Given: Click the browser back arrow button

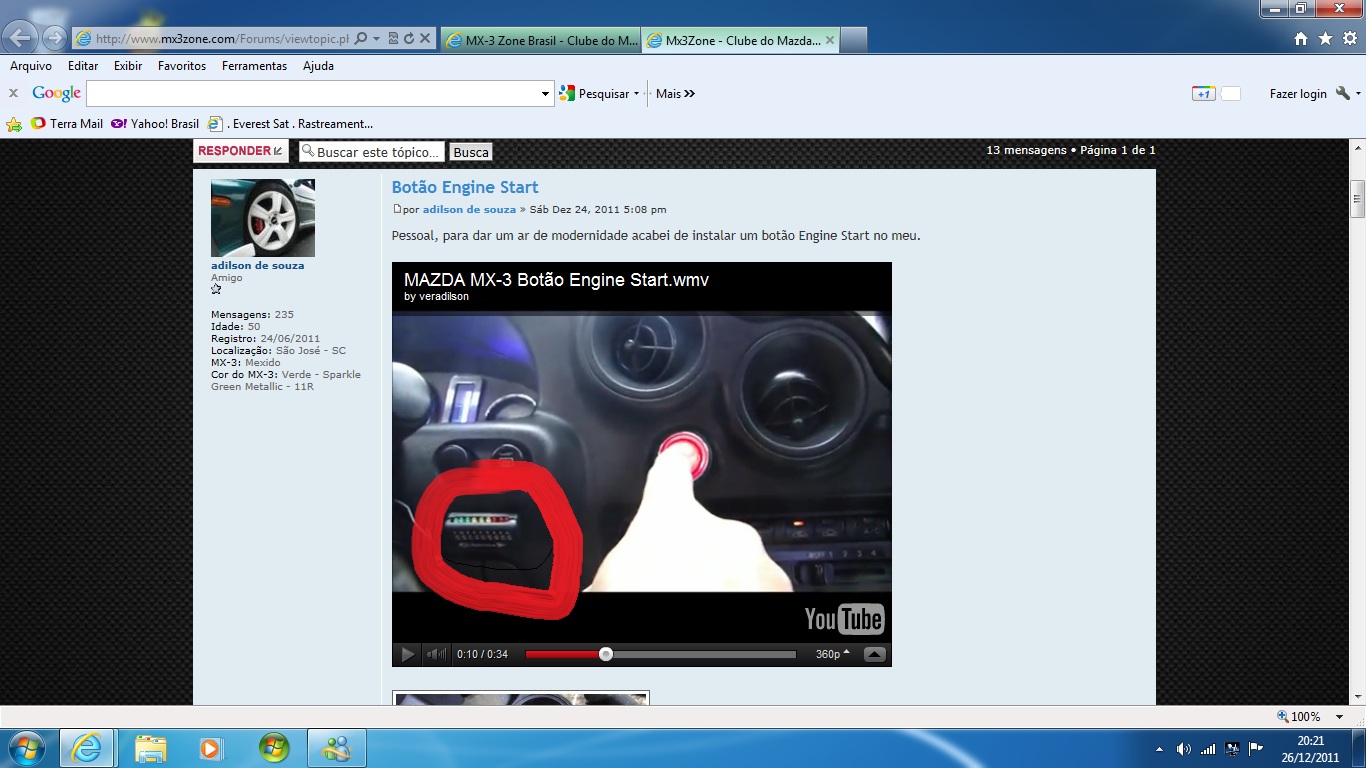Looking at the screenshot, I should click(x=21, y=39).
